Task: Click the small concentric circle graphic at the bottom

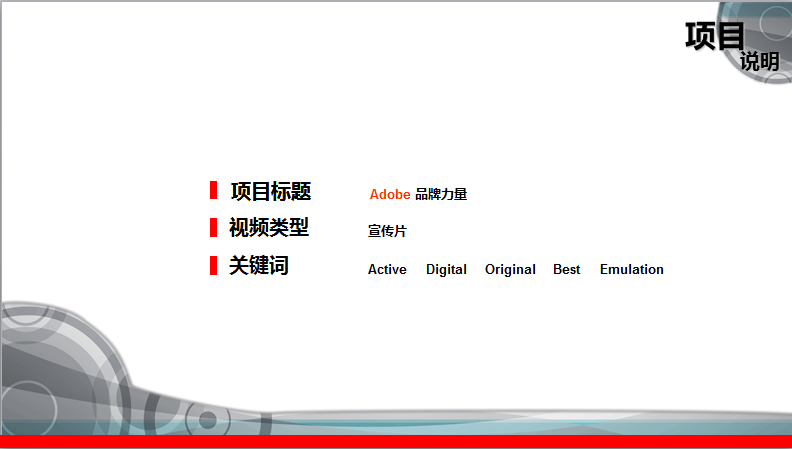Action: pos(208,419)
